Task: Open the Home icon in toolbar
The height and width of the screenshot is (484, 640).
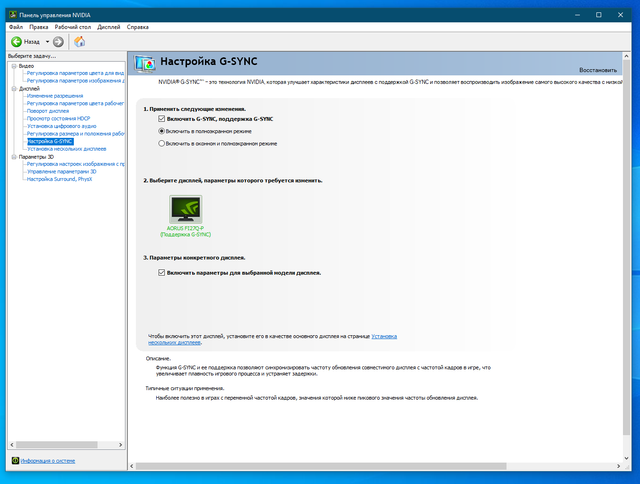Action: point(80,41)
